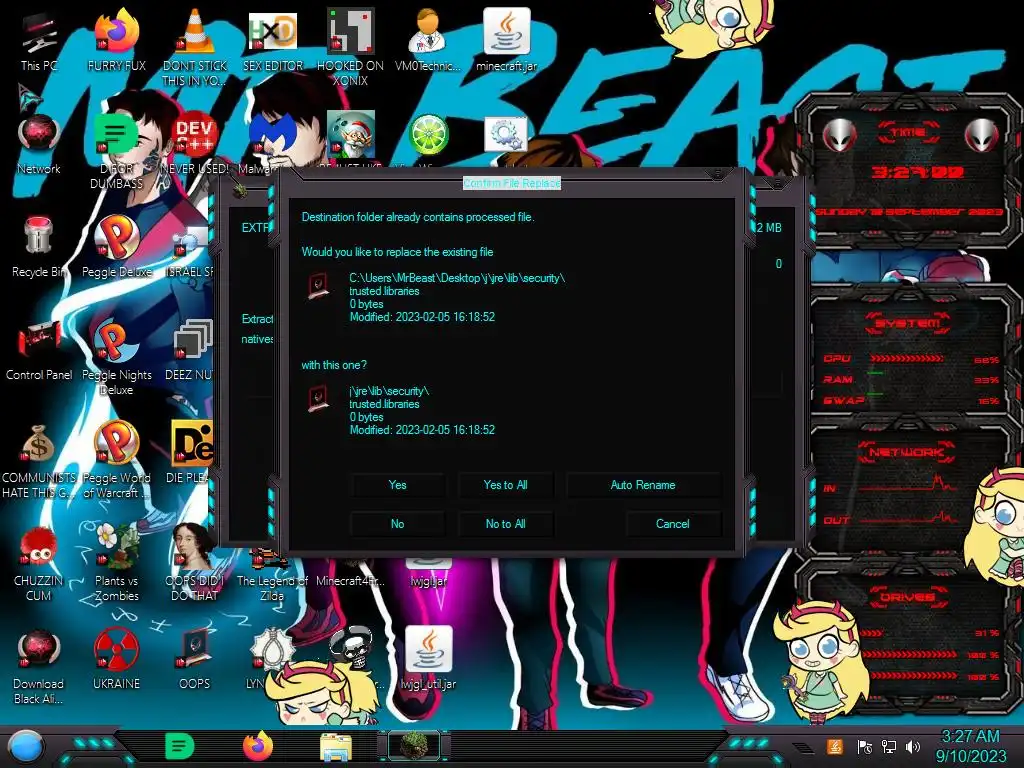Cancel the Confirm File Replace dialog
This screenshot has height=768, width=1024.
tap(673, 524)
